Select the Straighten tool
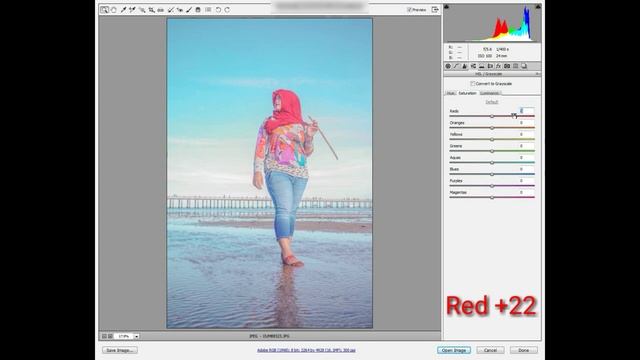 [160, 10]
